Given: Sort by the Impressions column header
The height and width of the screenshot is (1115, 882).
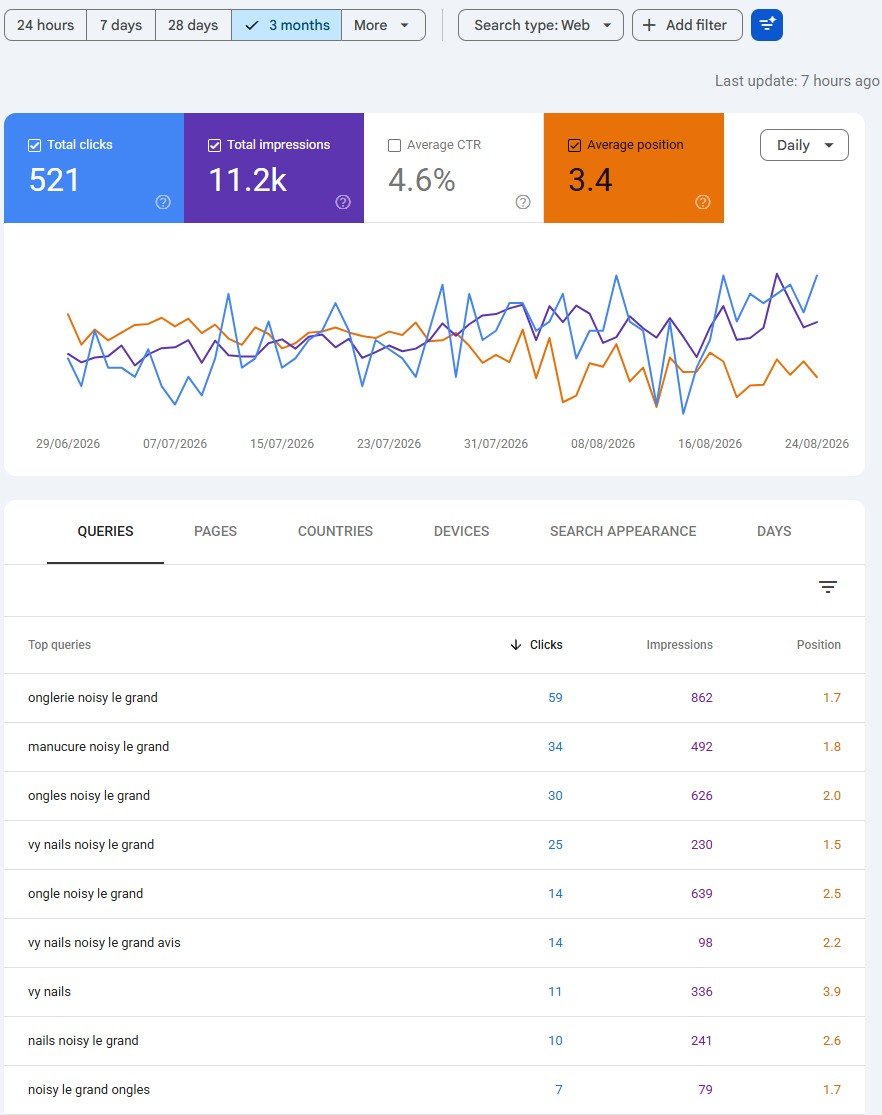Looking at the screenshot, I should (x=679, y=645).
